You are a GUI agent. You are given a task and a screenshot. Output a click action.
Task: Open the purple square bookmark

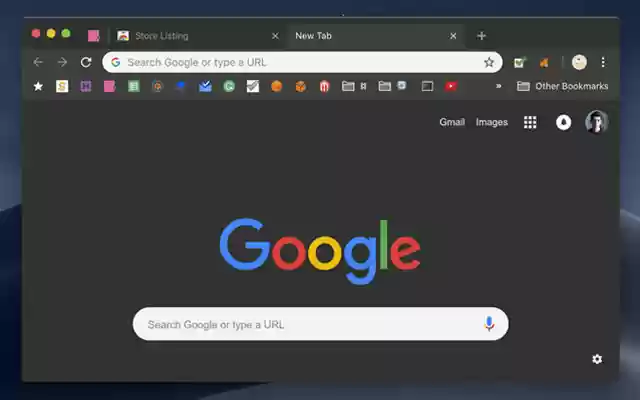86,86
